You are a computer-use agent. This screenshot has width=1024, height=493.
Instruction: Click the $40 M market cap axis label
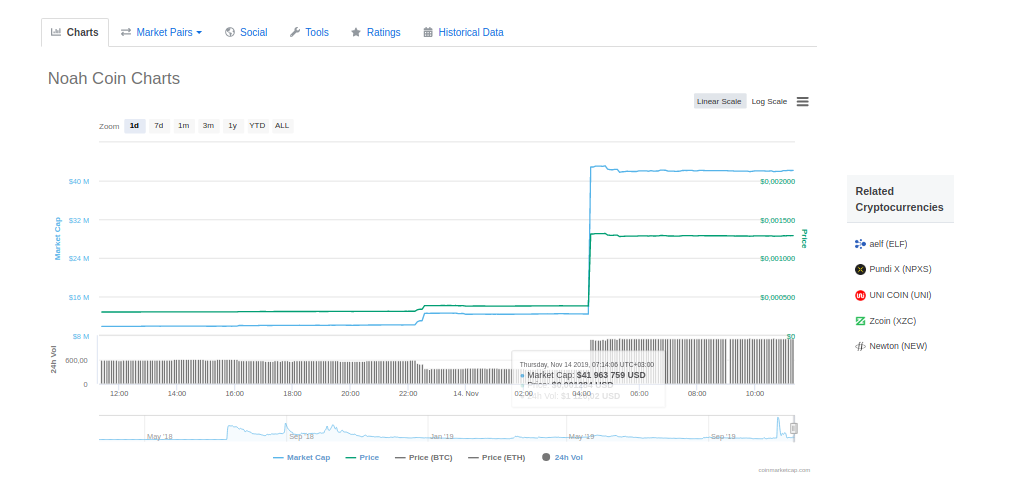78,181
